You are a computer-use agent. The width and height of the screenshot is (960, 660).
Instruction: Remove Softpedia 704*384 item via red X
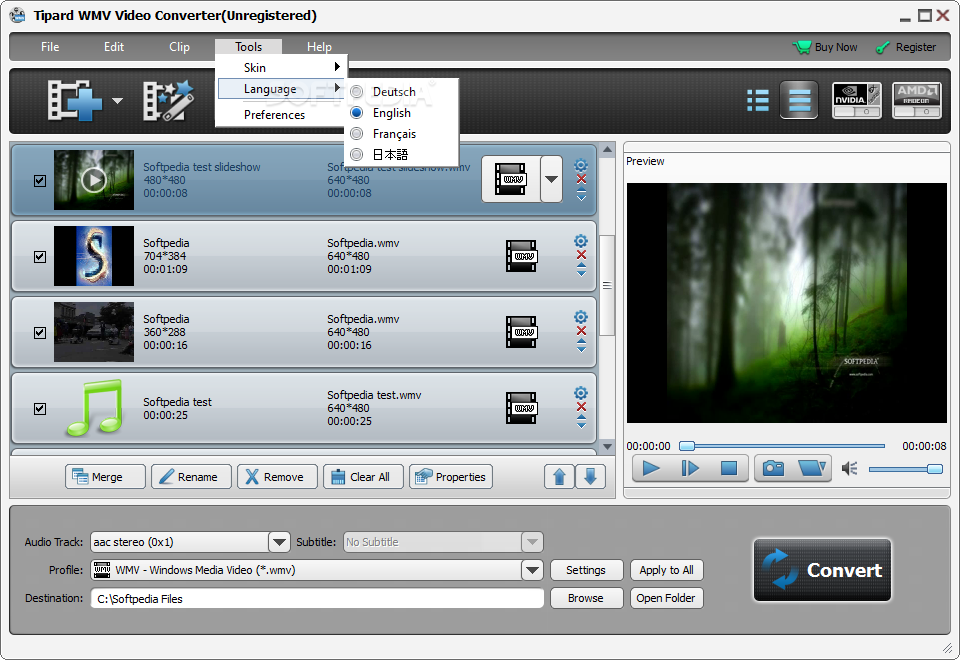click(x=581, y=255)
